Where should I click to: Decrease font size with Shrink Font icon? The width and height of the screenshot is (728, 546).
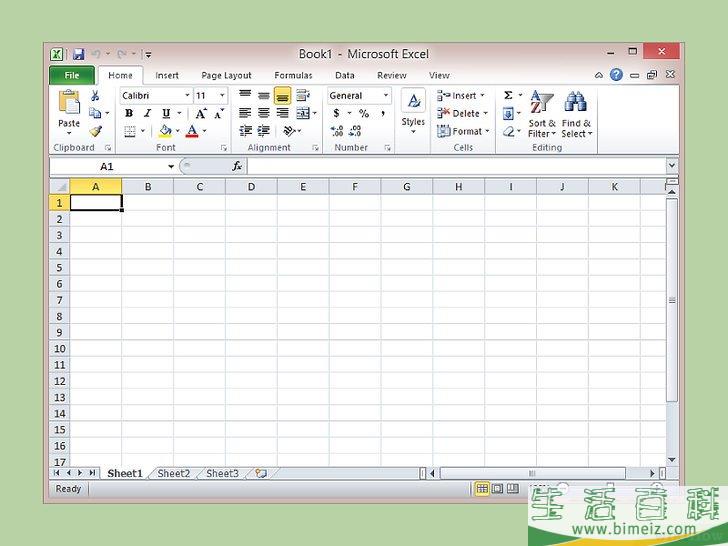pos(219,113)
